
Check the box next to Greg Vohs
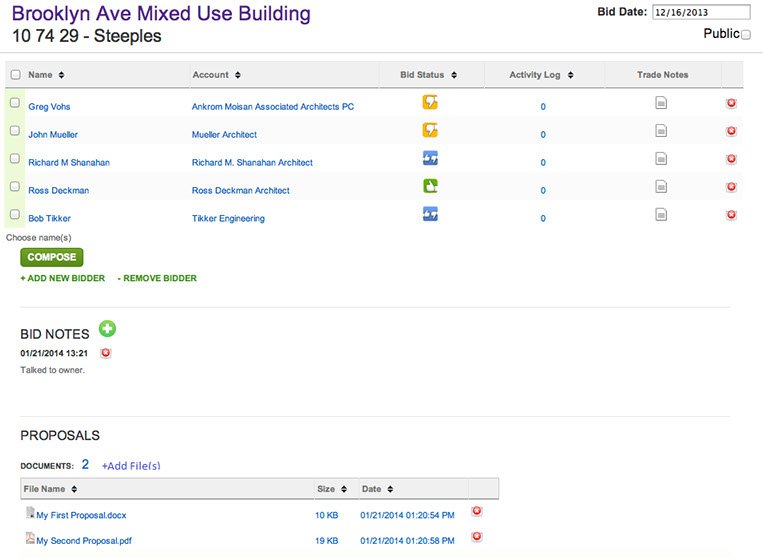(x=14, y=103)
